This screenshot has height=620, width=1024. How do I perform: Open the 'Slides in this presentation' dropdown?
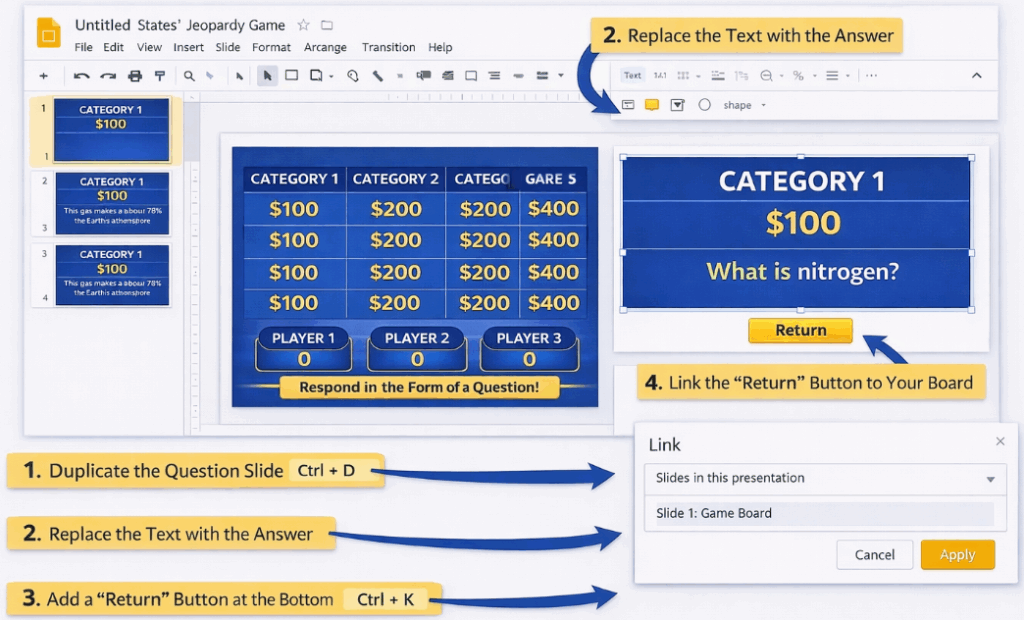[x=827, y=479]
